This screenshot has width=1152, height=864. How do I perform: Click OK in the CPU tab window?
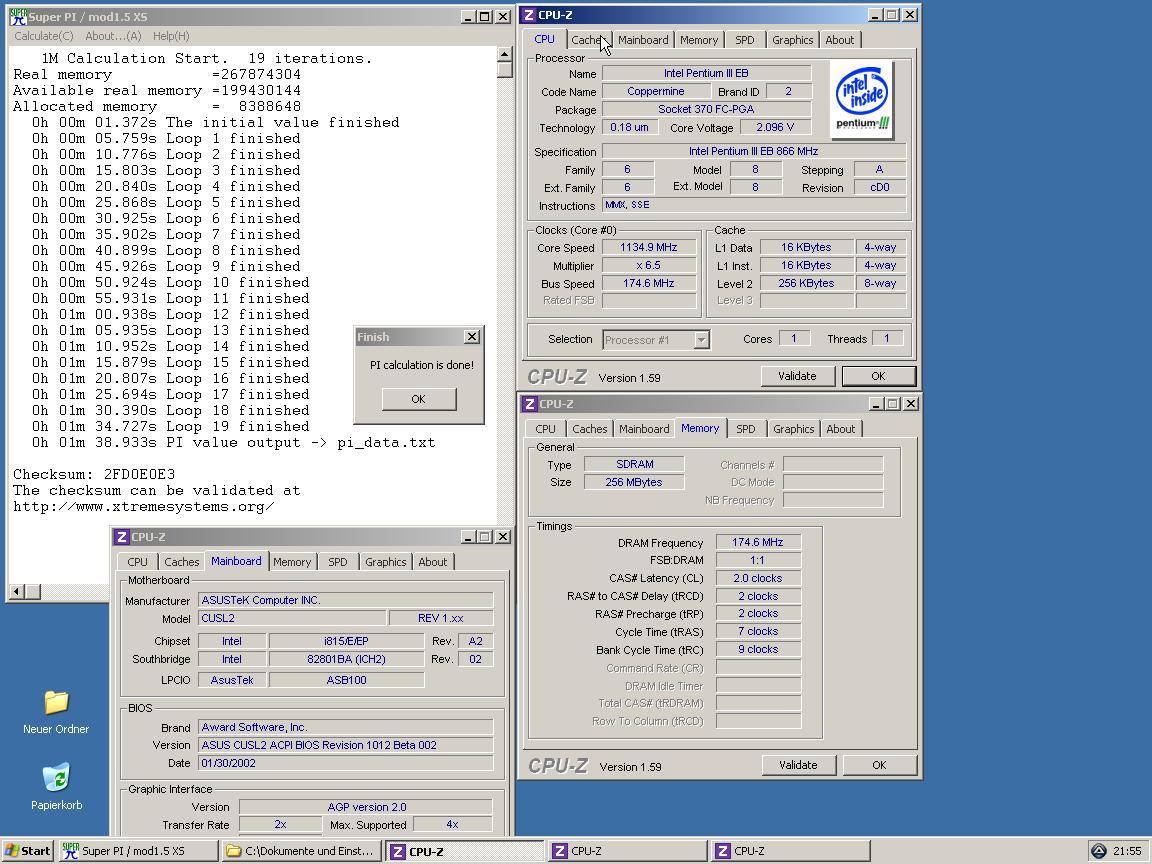879,376
